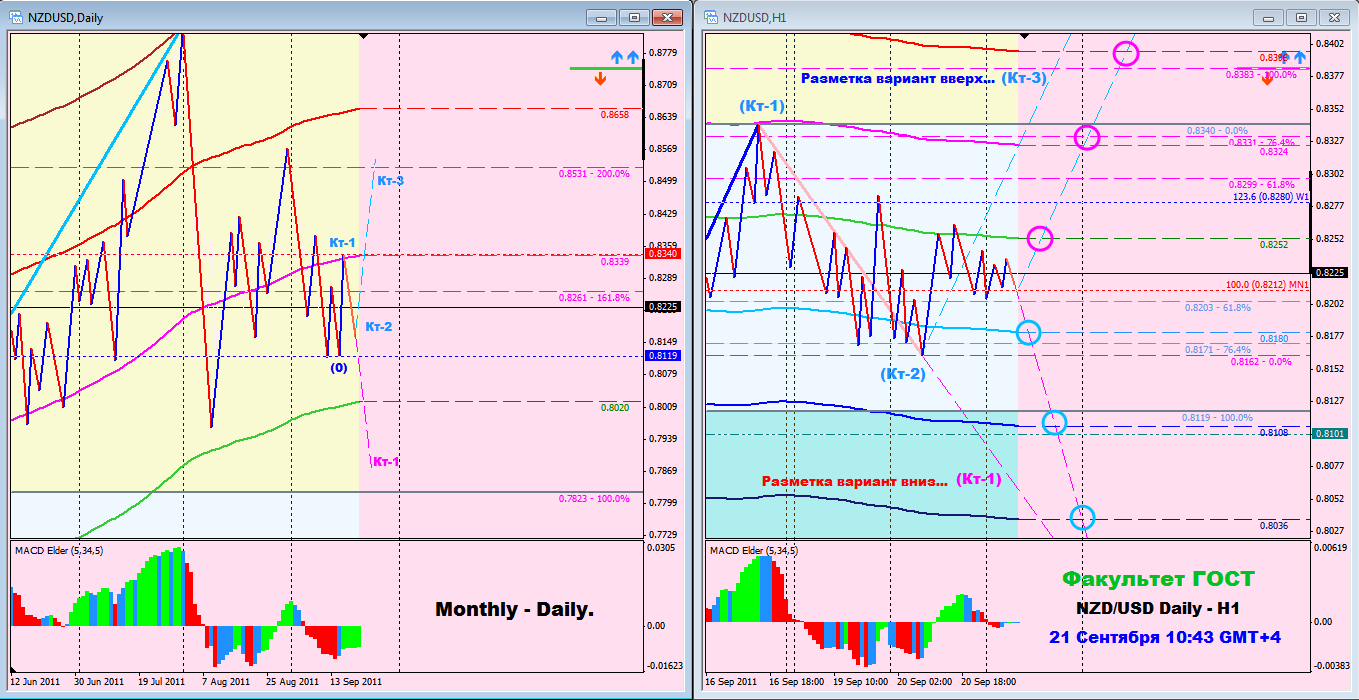Click the '0.8020' green line label

614,408
